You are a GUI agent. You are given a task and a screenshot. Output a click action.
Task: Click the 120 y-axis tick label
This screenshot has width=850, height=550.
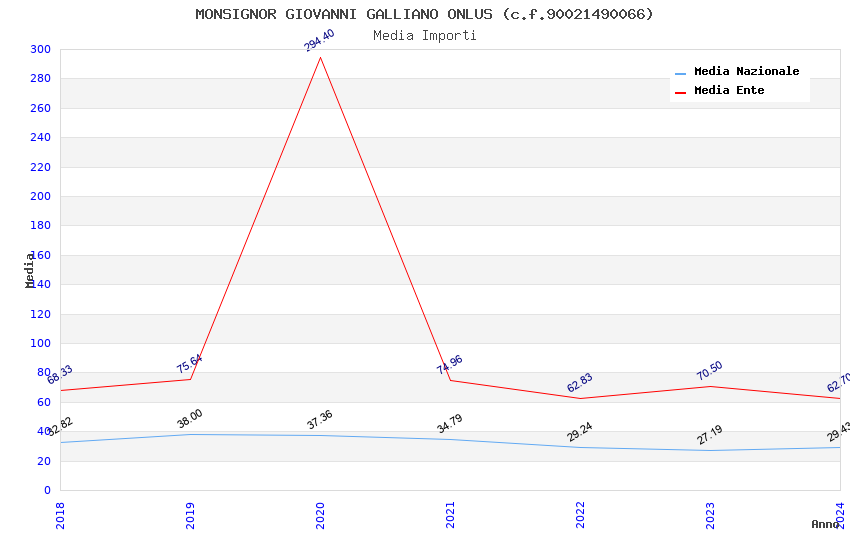point(40,314)
